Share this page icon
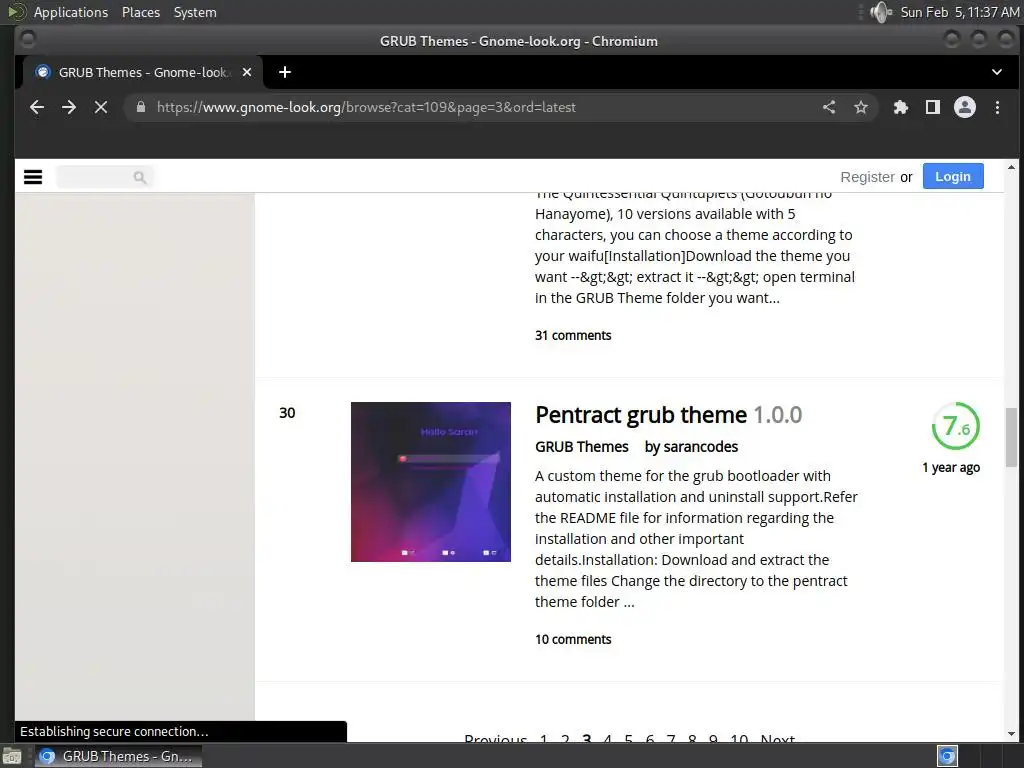 pyautogui.click(x=829, y=107)
